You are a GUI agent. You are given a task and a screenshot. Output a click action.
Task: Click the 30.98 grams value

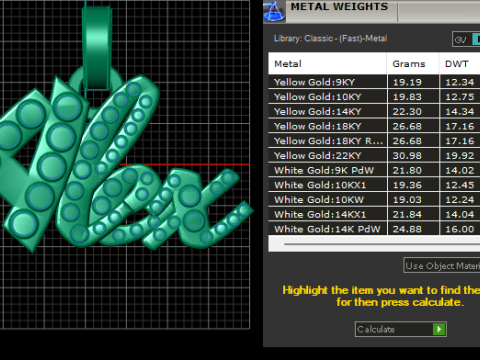pyautogui.click(x=407, y=156)
